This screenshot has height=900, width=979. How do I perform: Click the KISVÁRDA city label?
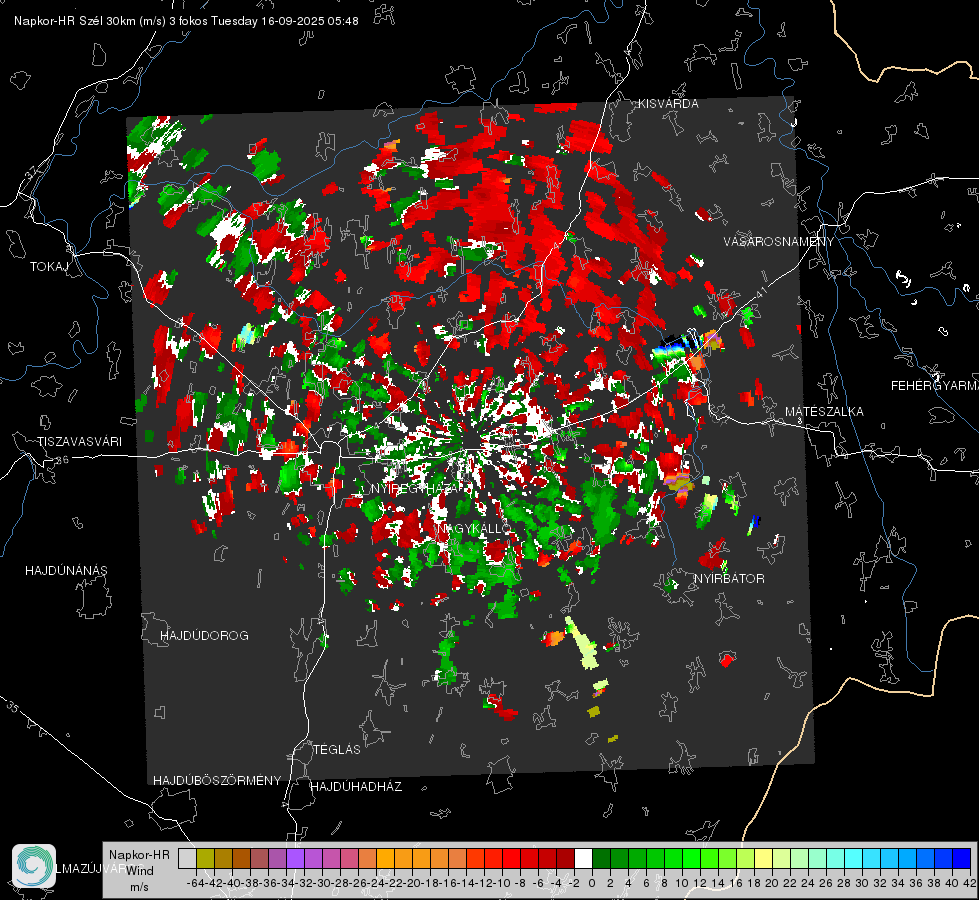tap(668, 104)
